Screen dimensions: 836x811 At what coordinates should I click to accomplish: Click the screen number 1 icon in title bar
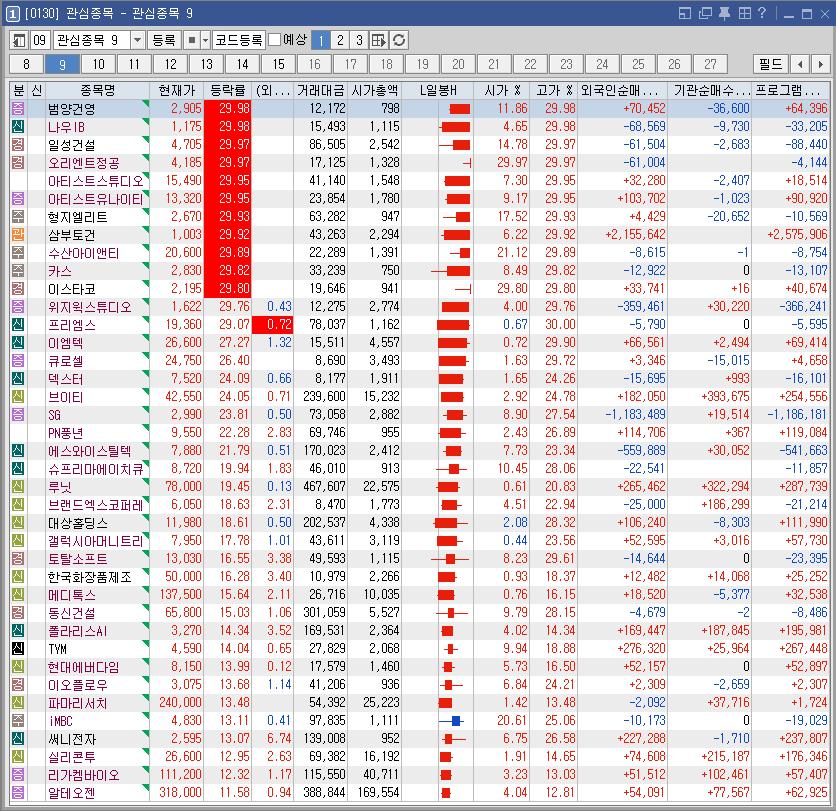[13, 14]
